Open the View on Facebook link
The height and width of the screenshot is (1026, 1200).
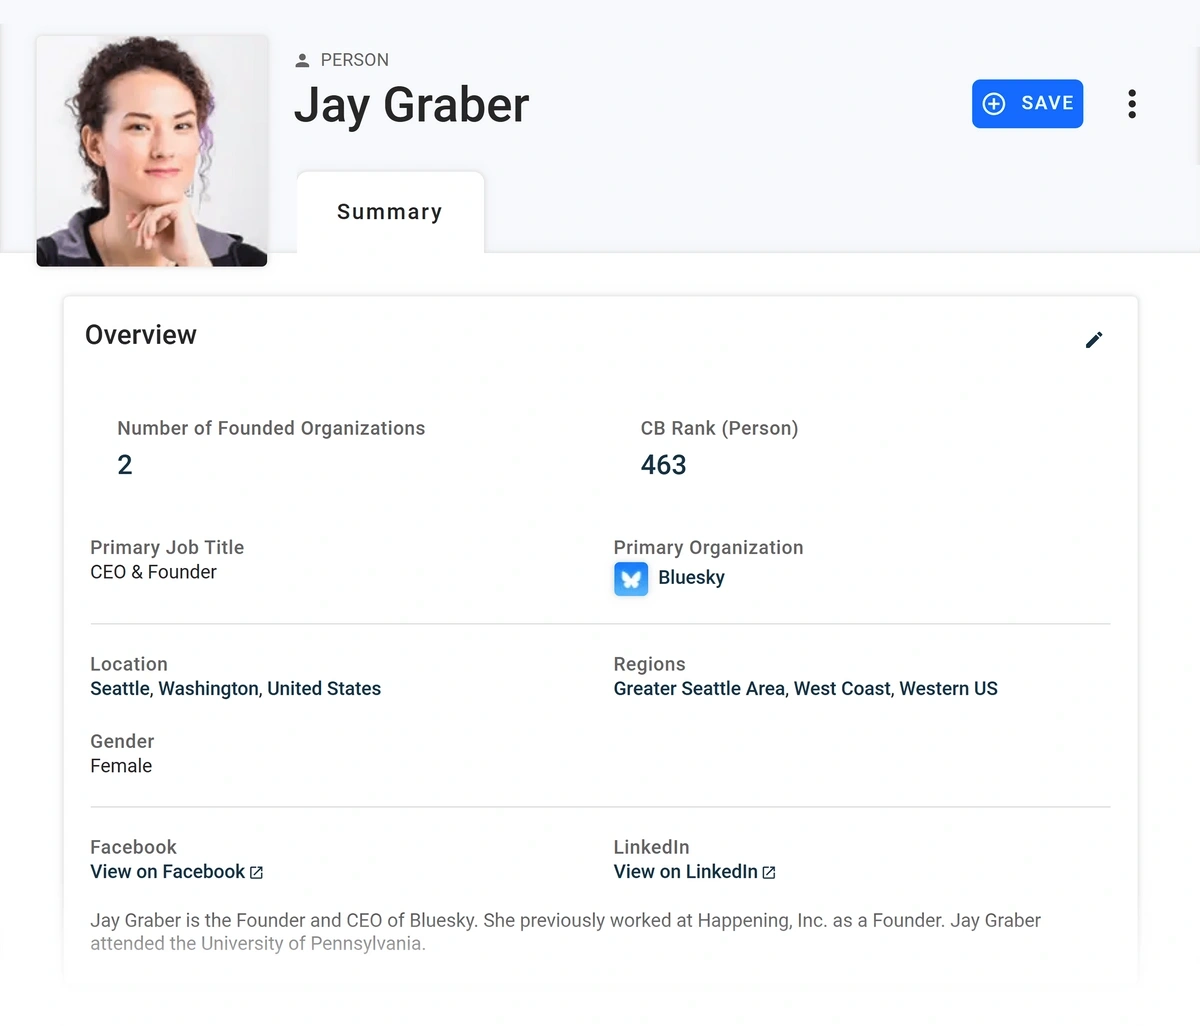[x=167, y=871]
